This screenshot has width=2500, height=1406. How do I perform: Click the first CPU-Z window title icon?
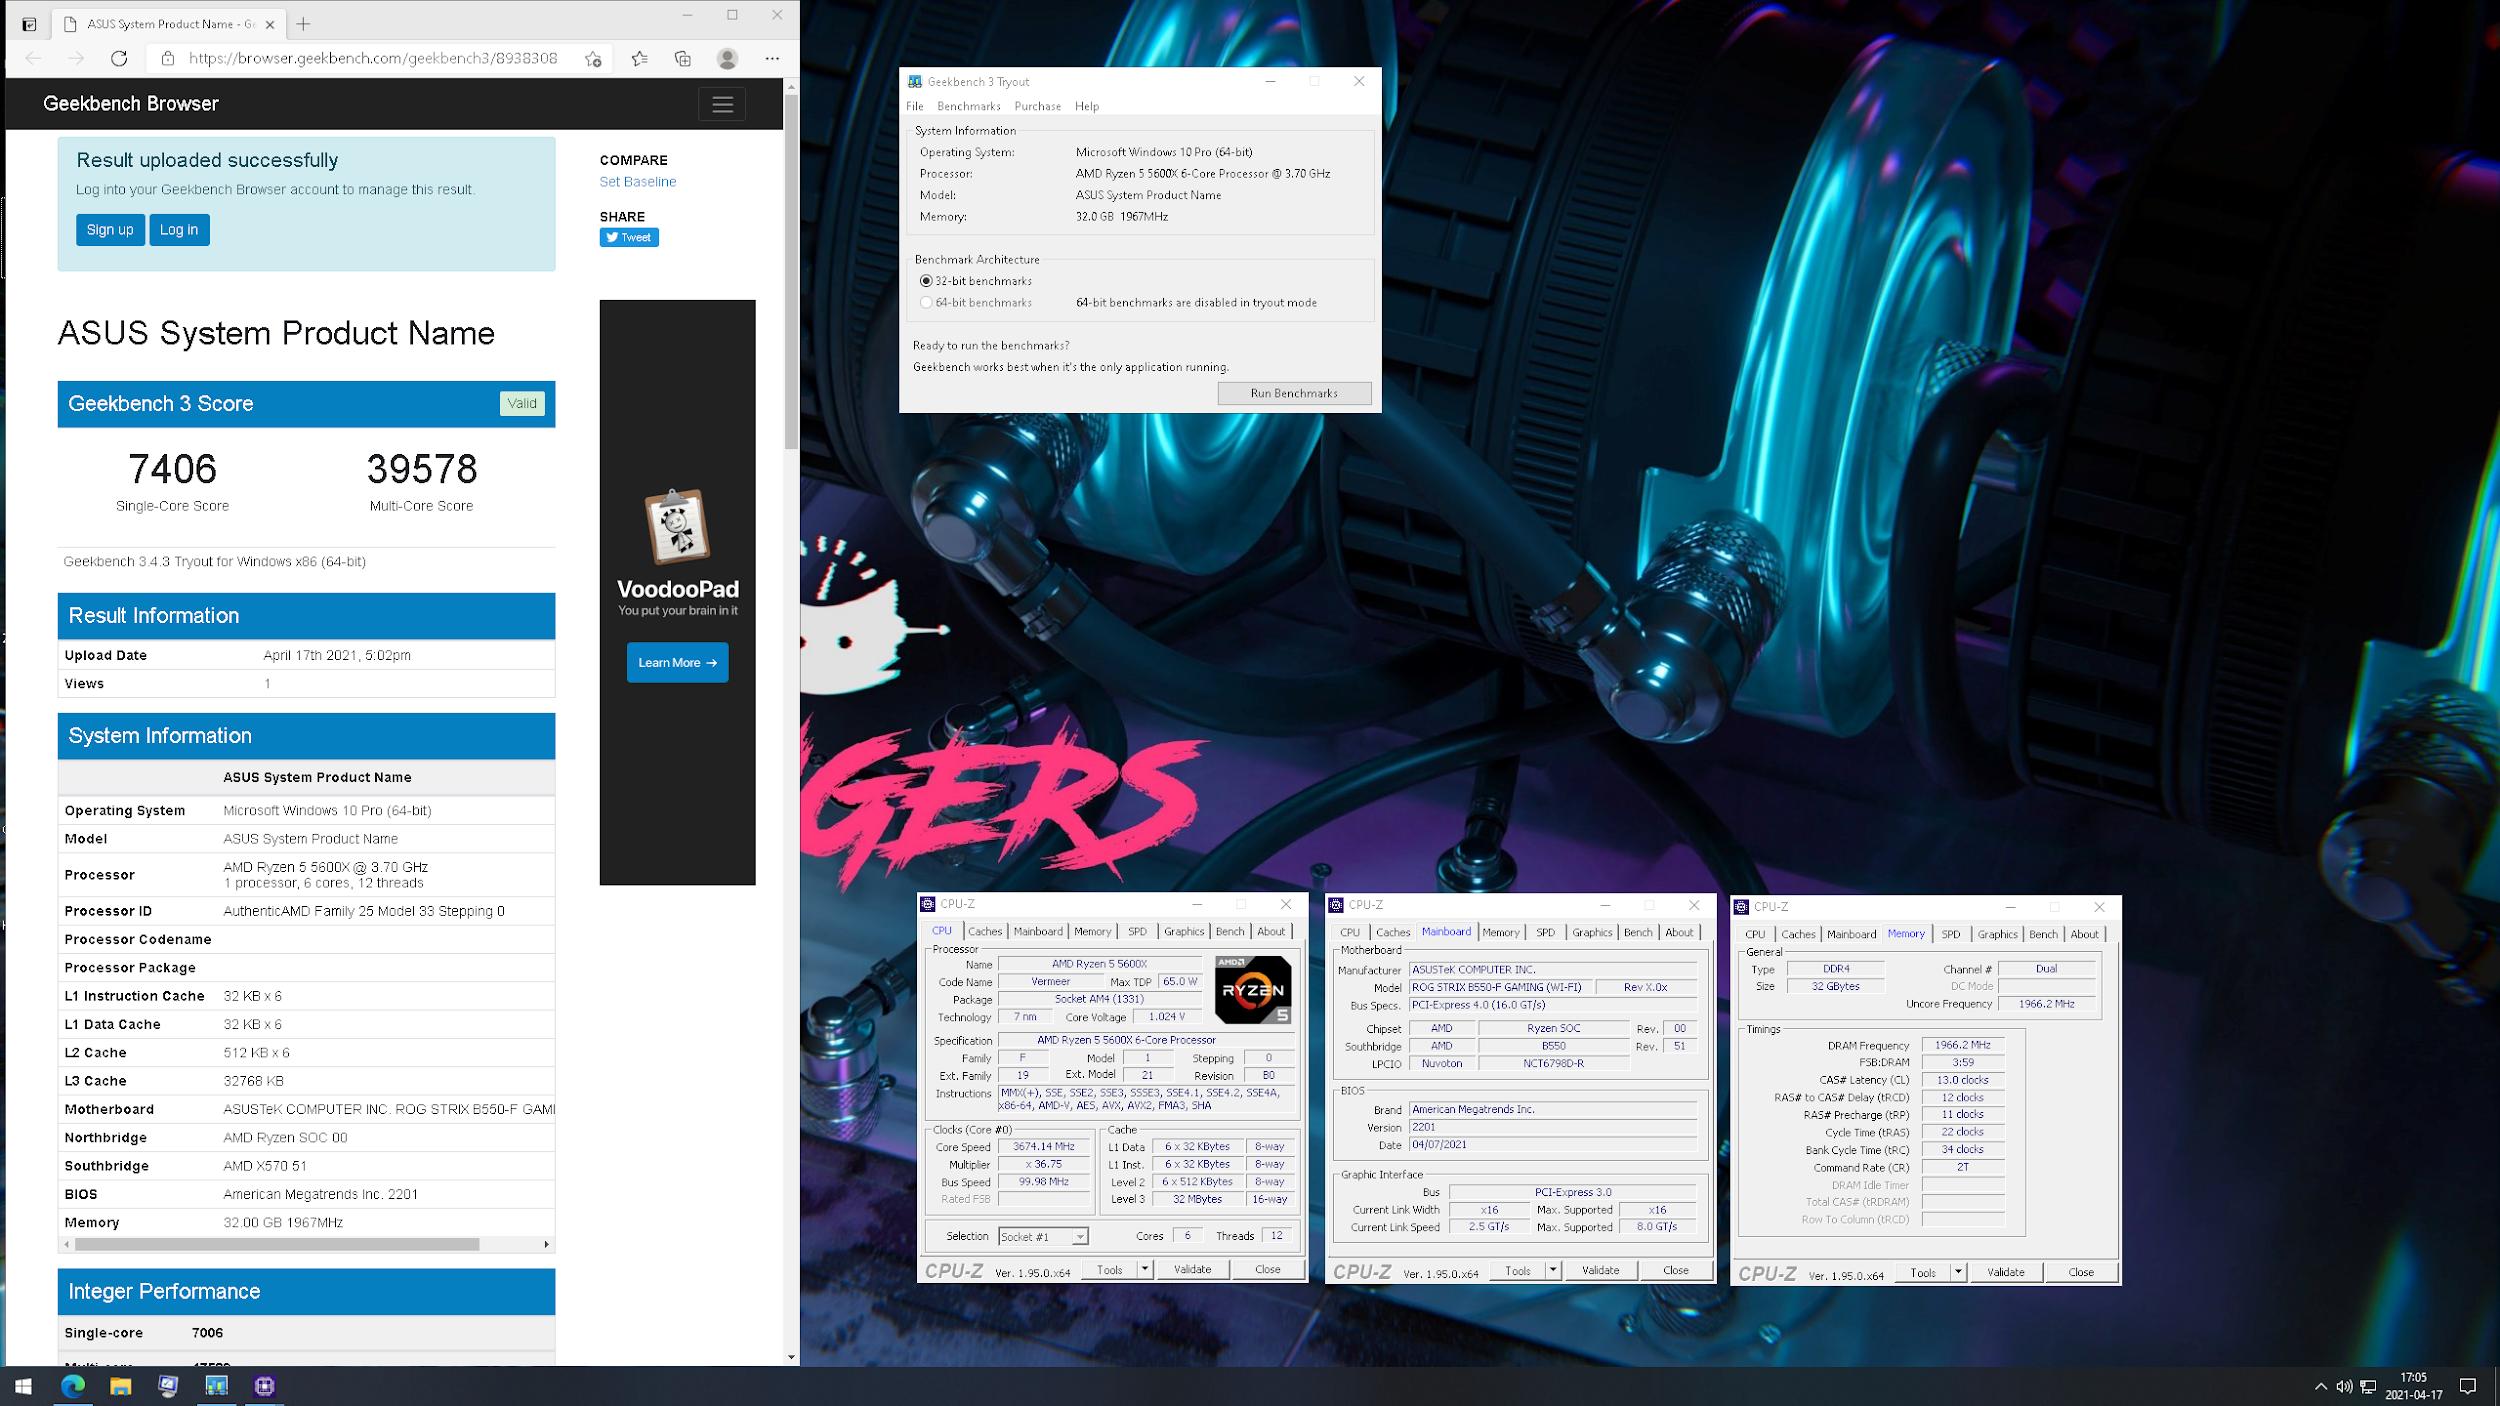928,904
